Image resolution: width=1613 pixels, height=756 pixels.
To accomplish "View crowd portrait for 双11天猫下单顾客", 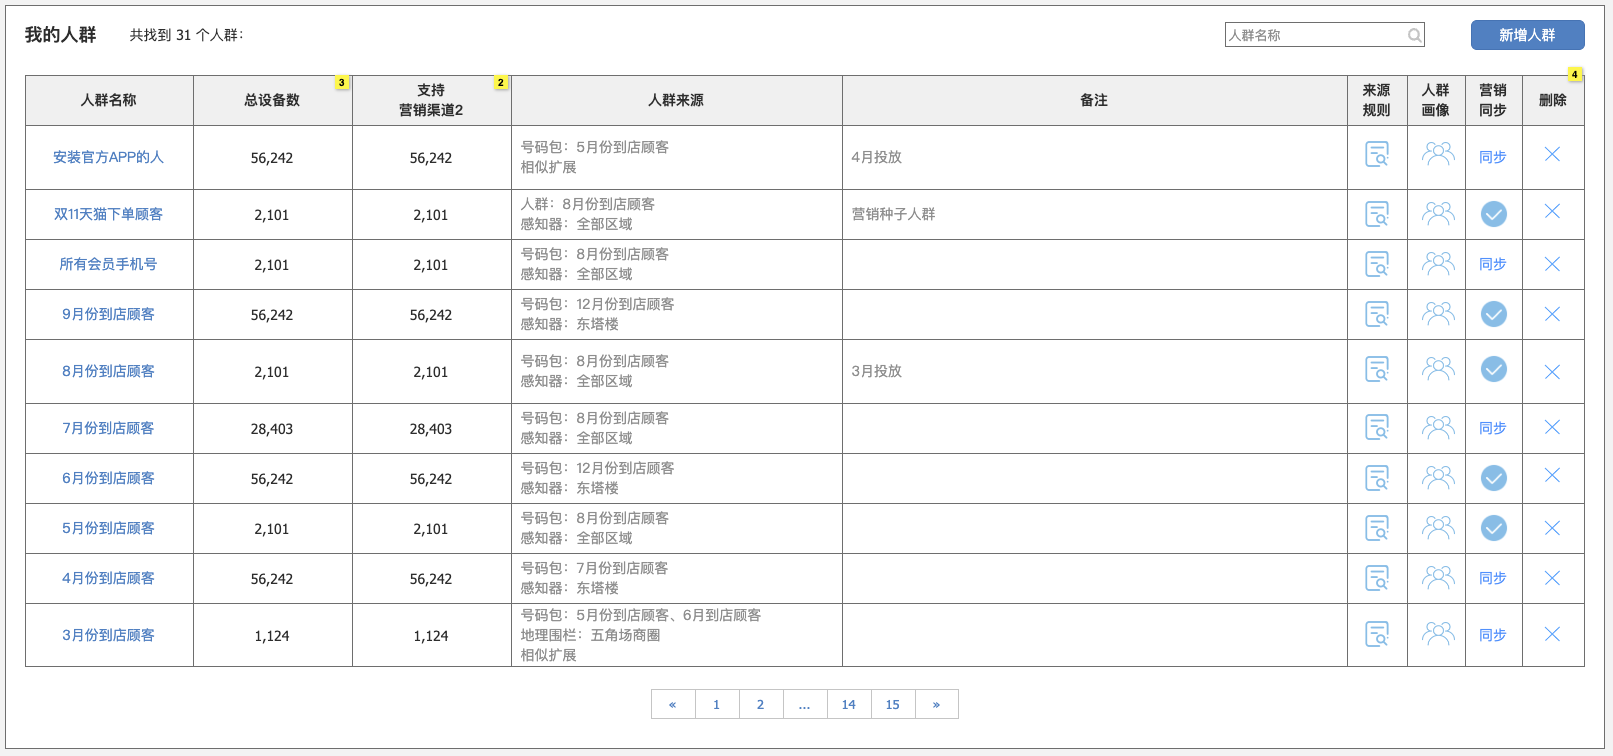I will (x=1438, y=213).
